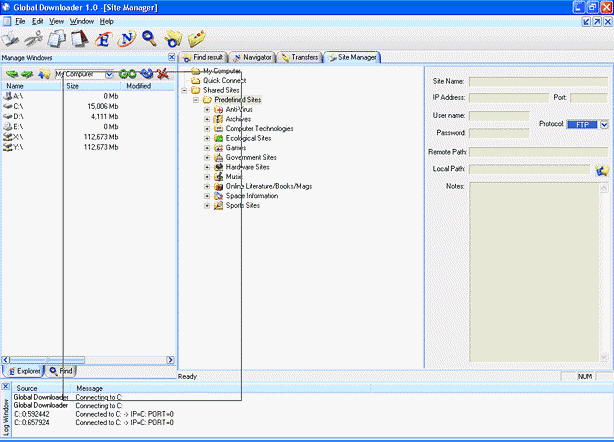Expand the Anti-Virus tree node
Viewport: 614px width, 442px height.
207,110
